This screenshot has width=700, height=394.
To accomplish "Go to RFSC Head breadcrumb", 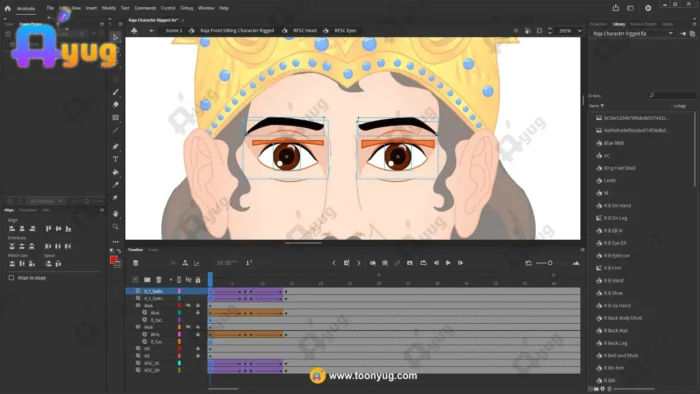I will pos(305,30).
